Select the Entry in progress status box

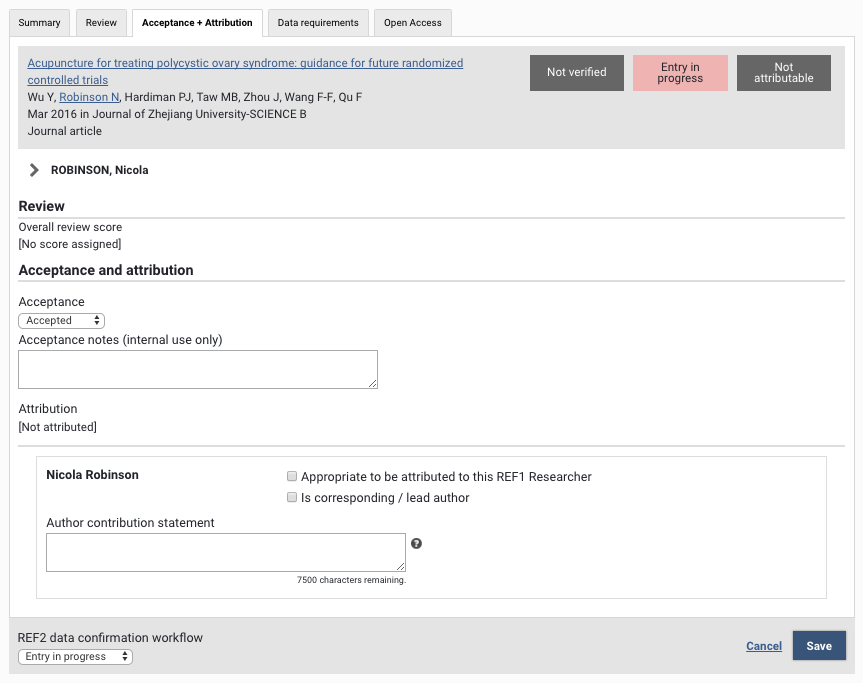(x=680, y=73)
